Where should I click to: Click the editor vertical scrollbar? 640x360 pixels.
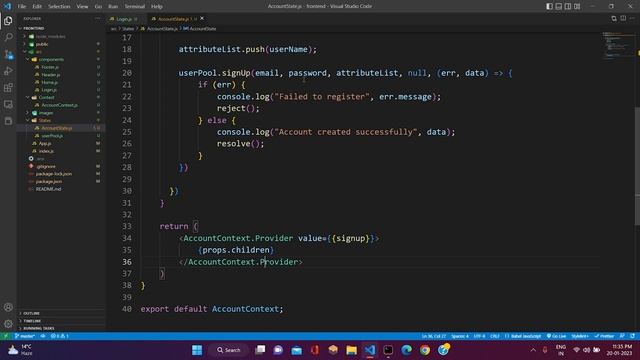638,165
